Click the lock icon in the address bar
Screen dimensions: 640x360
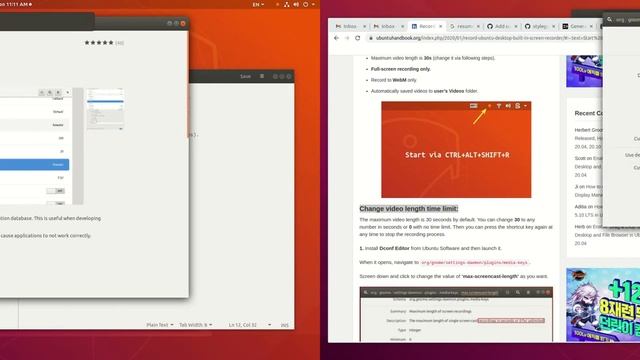(x=371, y=38)
